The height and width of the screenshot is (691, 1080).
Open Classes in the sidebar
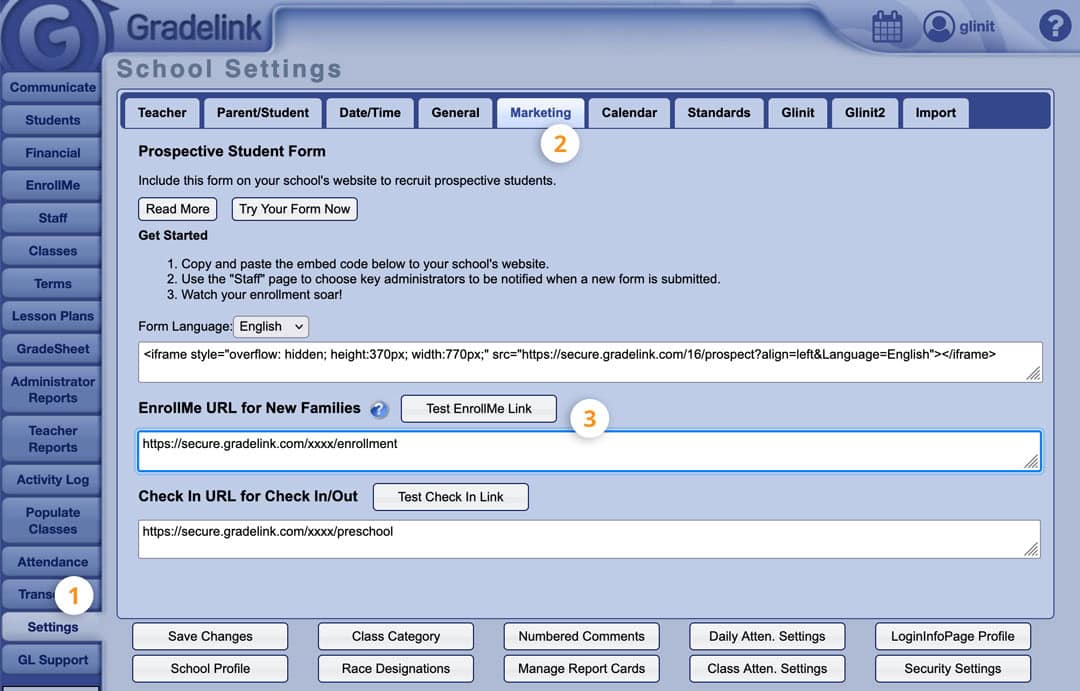coord(52,251)
